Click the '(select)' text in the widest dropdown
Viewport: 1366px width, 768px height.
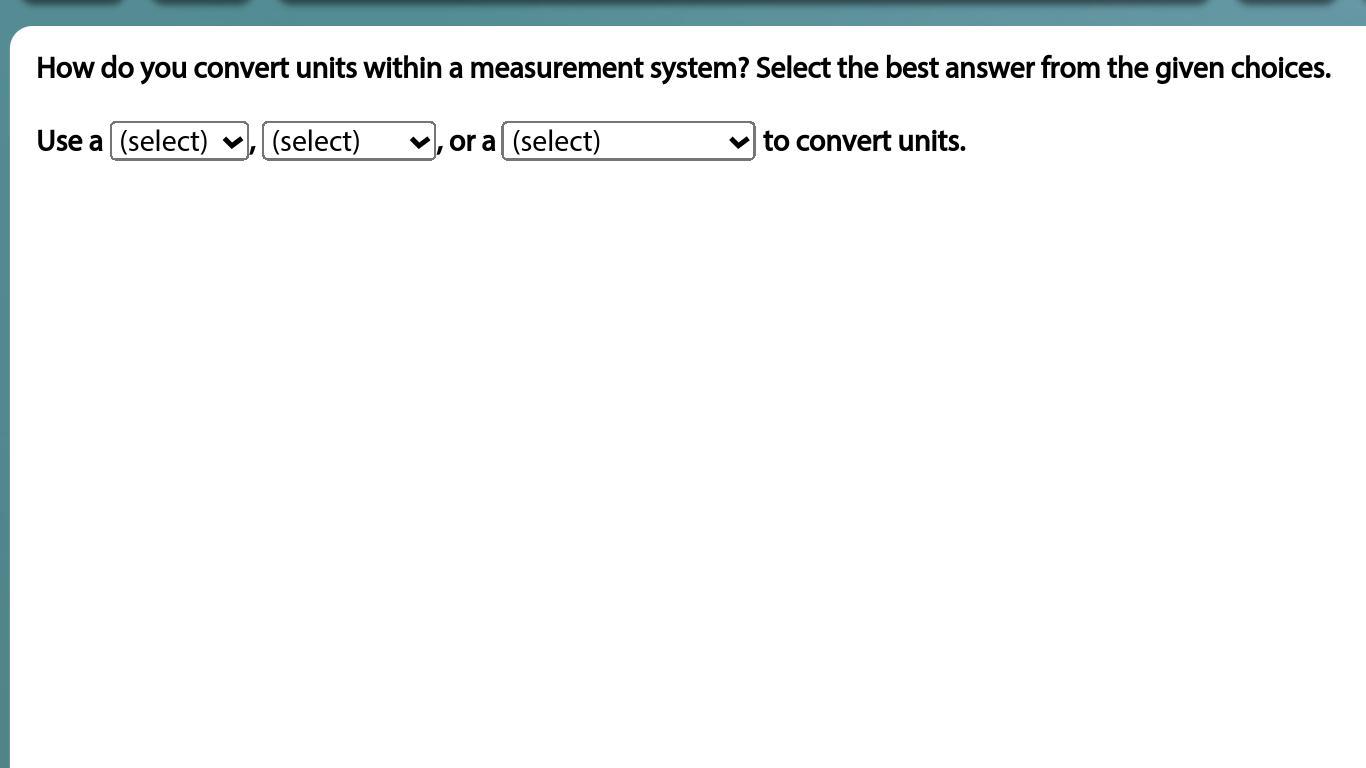(x=556, y=141)
